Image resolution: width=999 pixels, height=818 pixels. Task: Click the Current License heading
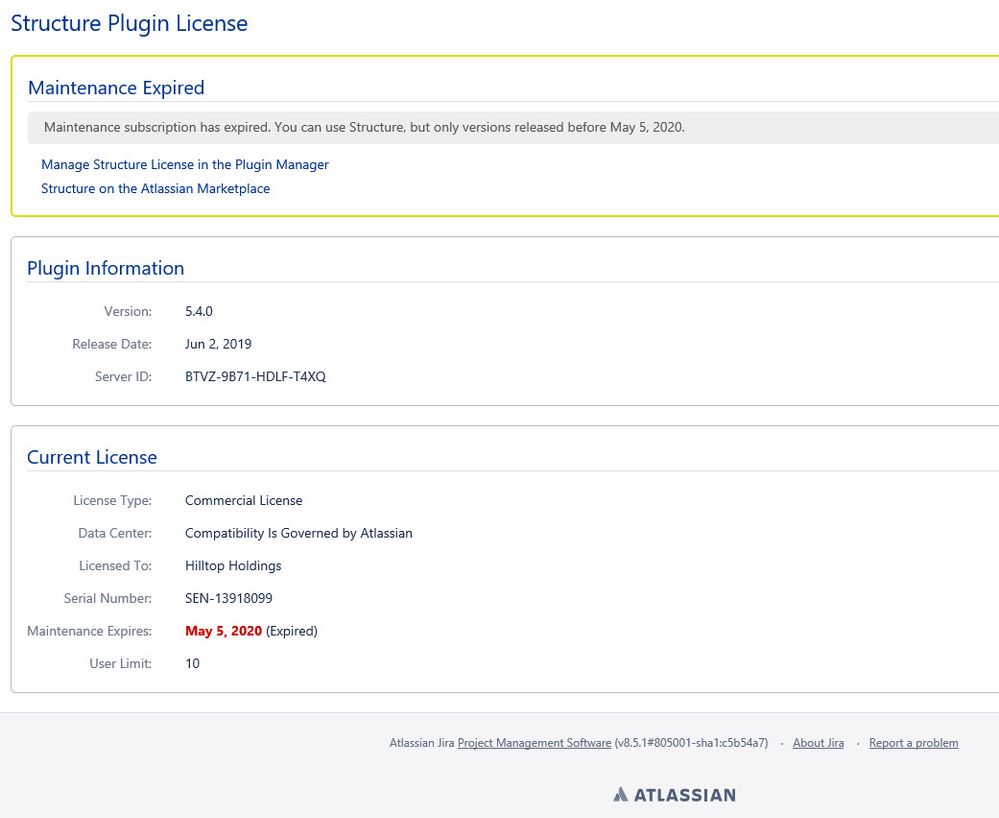coord(92,457)
